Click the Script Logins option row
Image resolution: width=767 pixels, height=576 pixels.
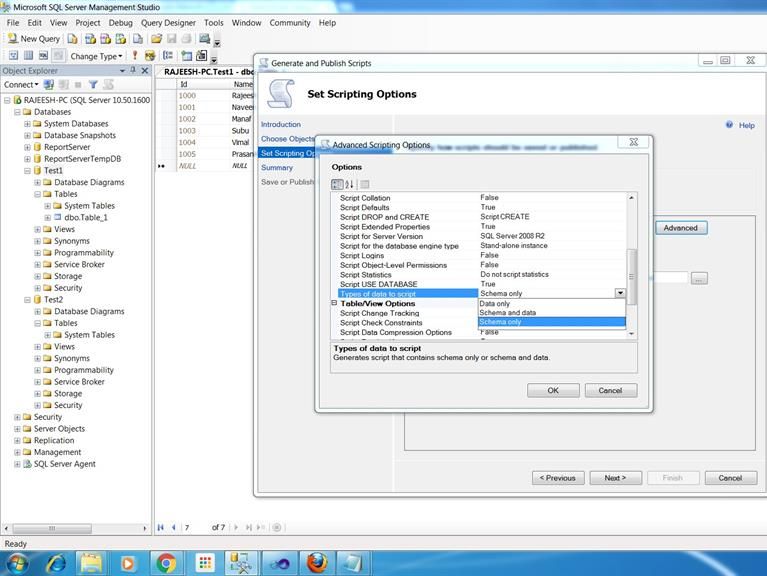click(482, 255)
